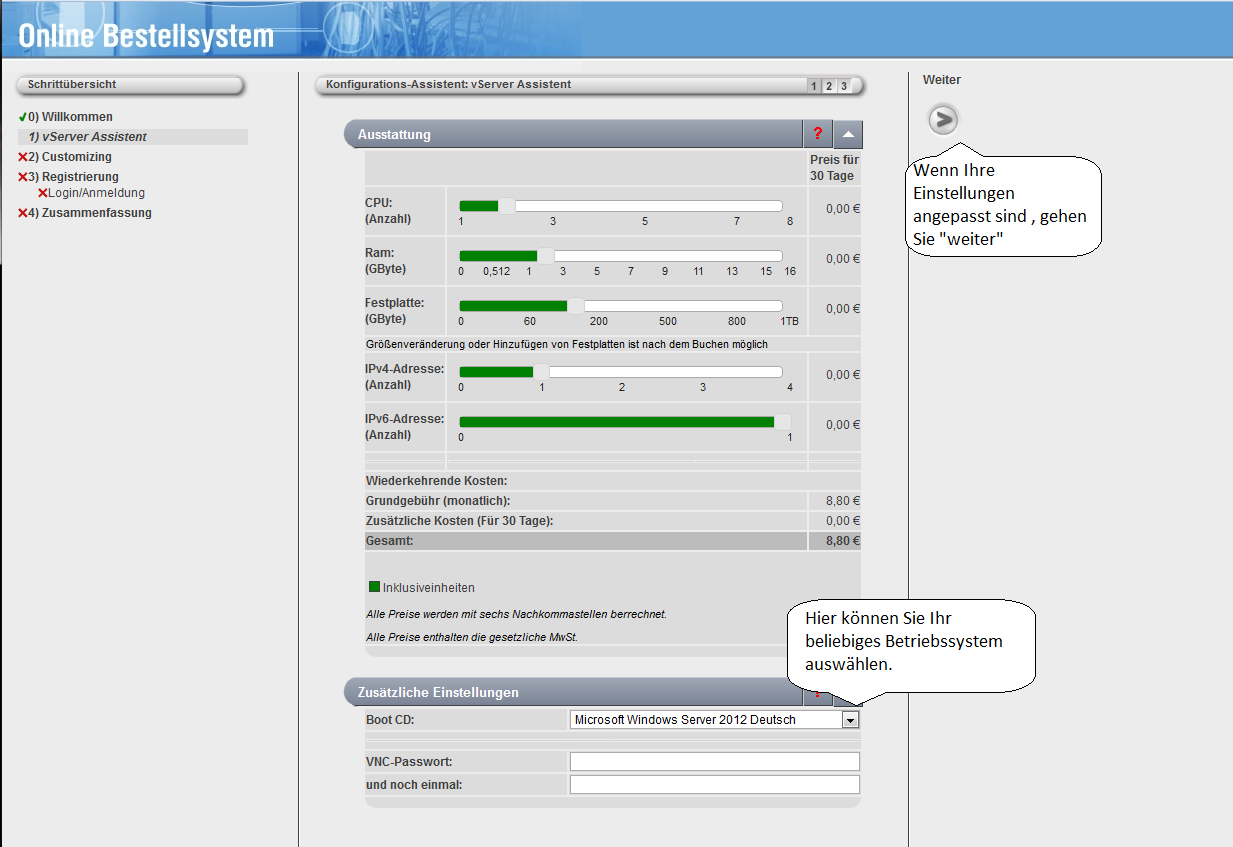The width and height of the screenshot is (1233, 847).
Task: Collapse the Ausstattung section
Action: 848,134
